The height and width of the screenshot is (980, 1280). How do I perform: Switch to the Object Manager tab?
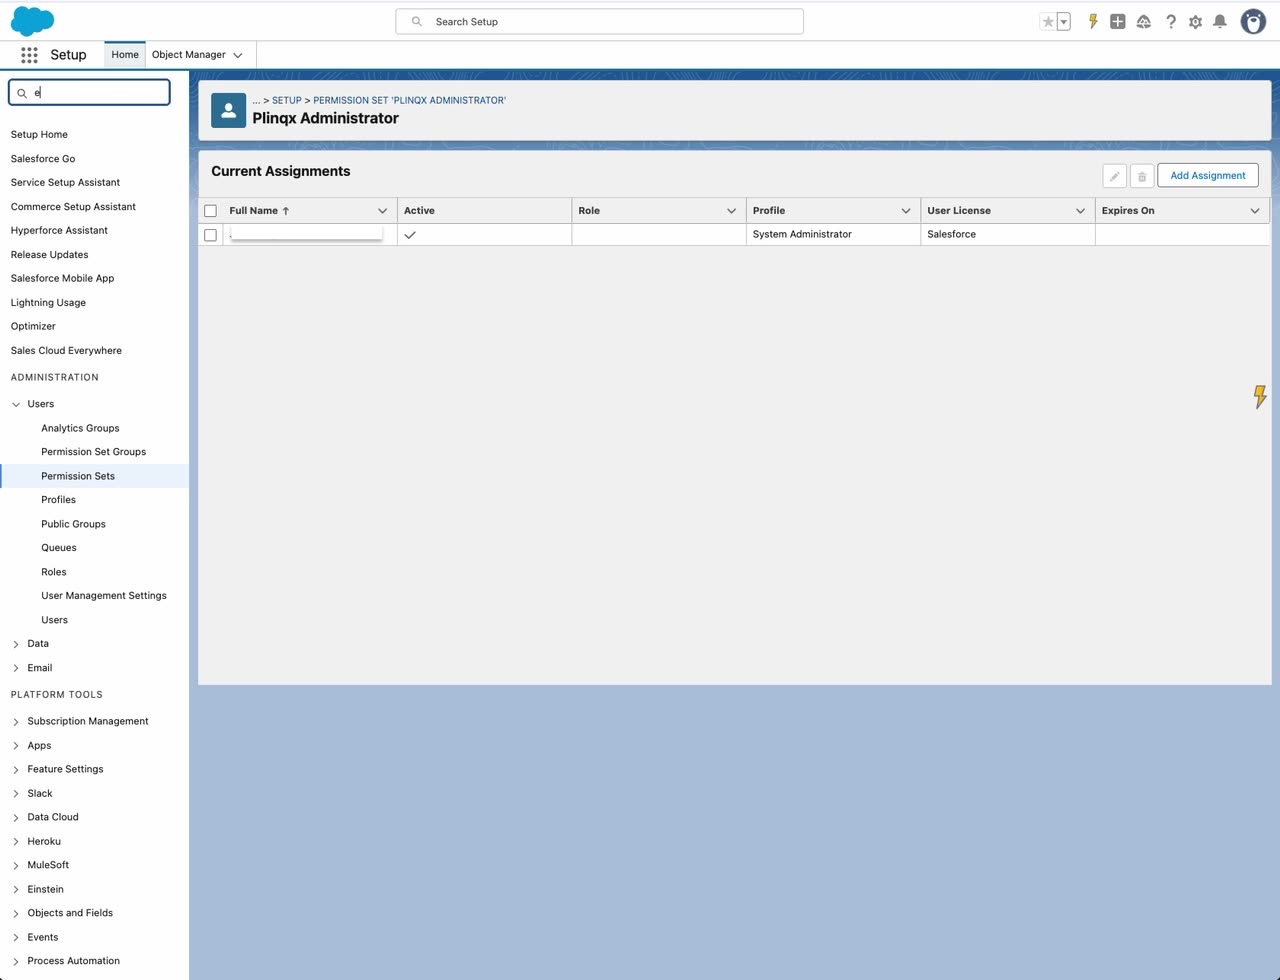pos(189,55)
